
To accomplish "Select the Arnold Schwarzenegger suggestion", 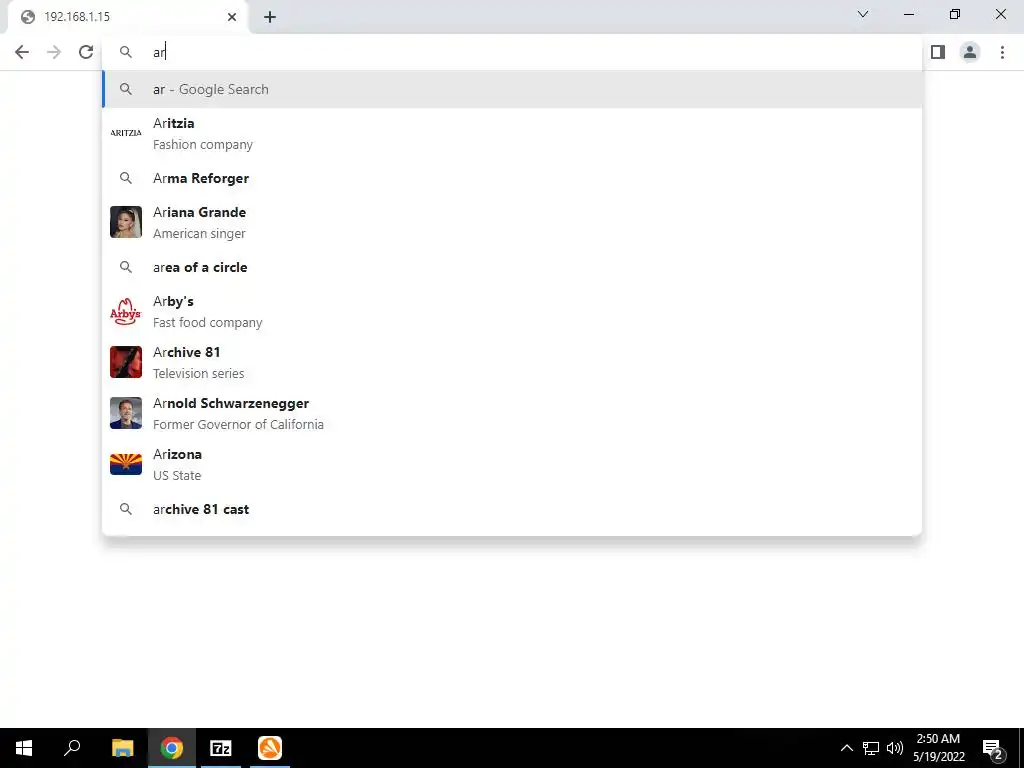I will [512, 413].
